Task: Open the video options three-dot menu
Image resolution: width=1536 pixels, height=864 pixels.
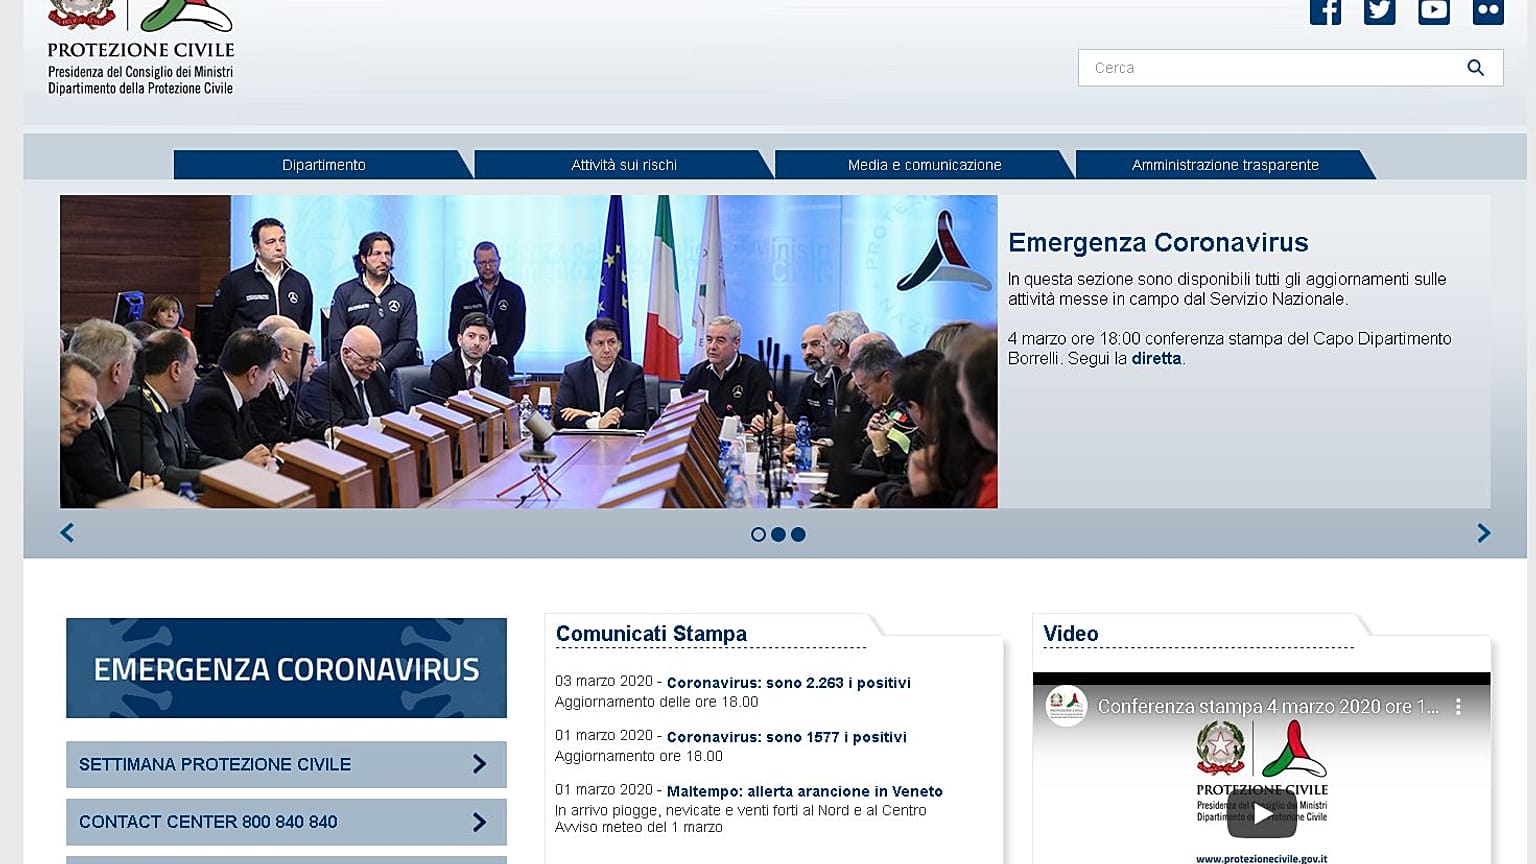Action: (1458, 706)
